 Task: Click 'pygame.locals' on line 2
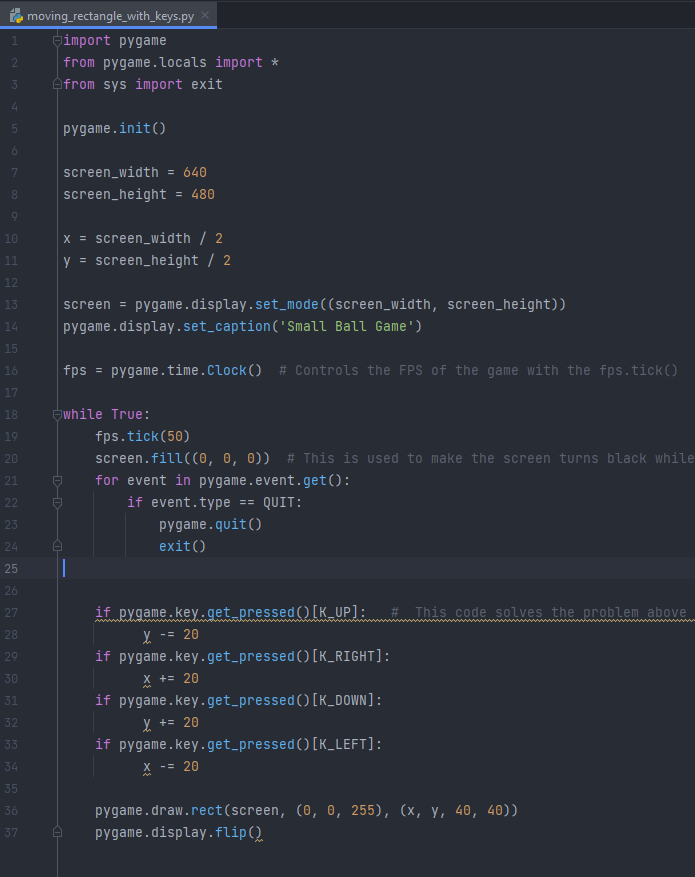(x=155, y=62)
